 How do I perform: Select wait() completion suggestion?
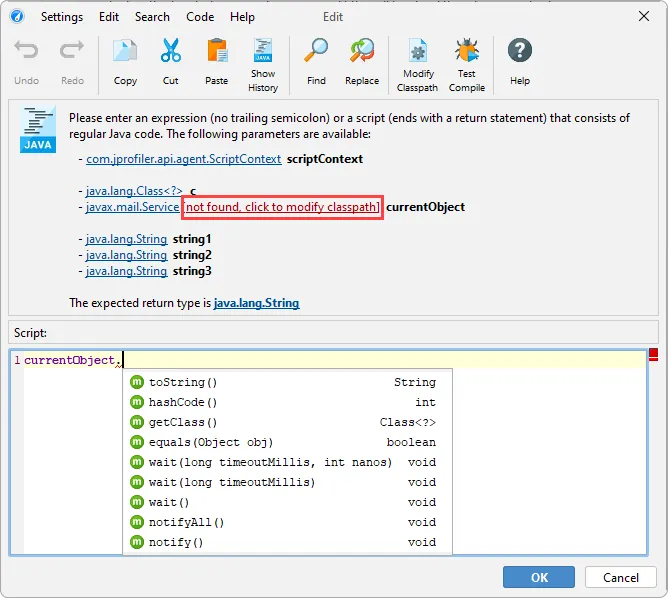(288, 502)
